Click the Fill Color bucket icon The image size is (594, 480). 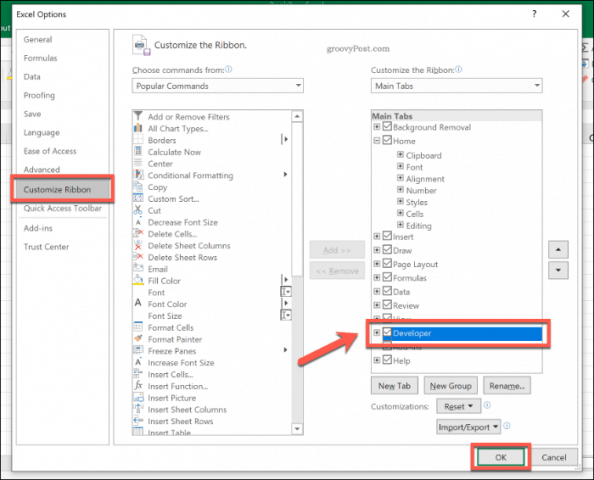(138, 280)
